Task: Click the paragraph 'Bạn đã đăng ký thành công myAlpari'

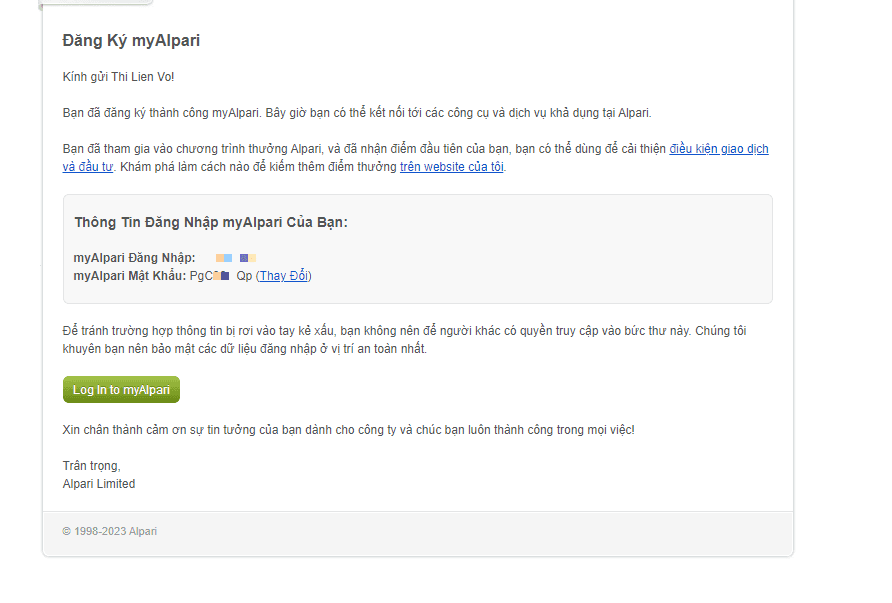Action: [x=357, y=113]
